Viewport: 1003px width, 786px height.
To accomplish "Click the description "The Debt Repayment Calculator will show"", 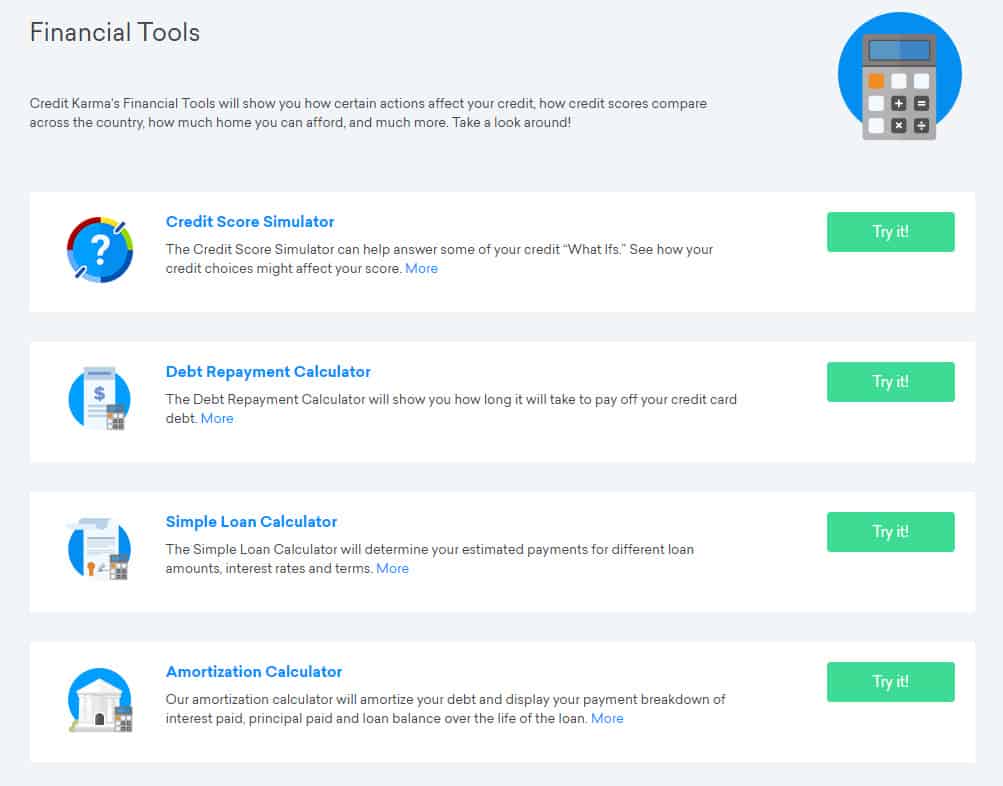I will tap(452, 409).
